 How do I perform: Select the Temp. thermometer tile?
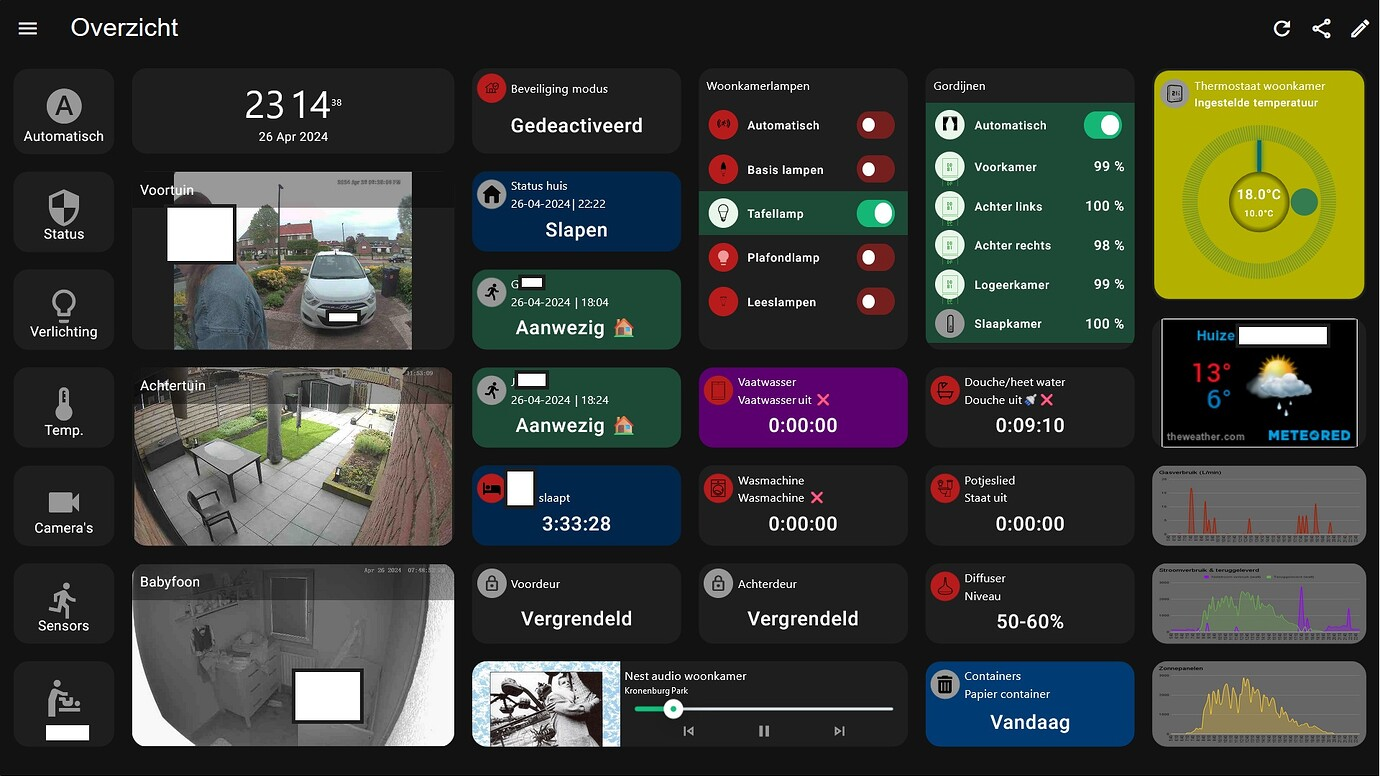coord(64,407)
